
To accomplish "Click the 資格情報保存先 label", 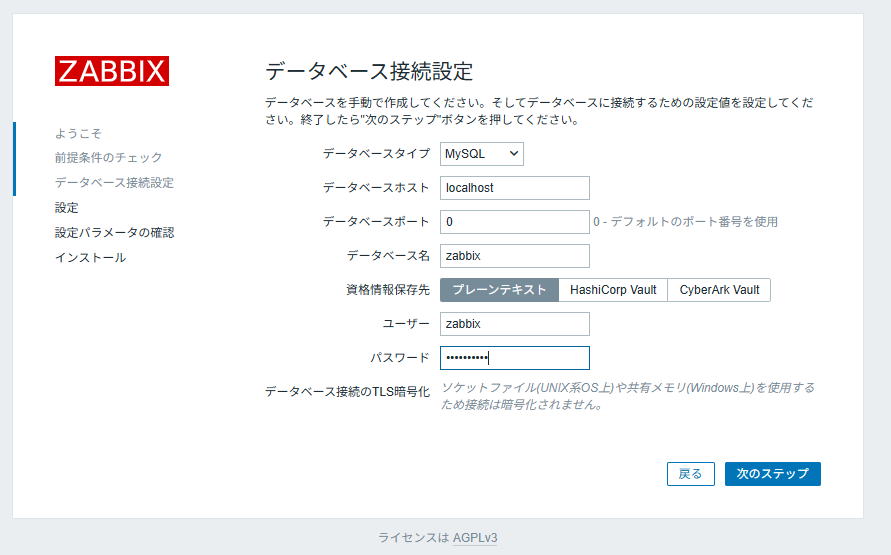I will point(388,290).
